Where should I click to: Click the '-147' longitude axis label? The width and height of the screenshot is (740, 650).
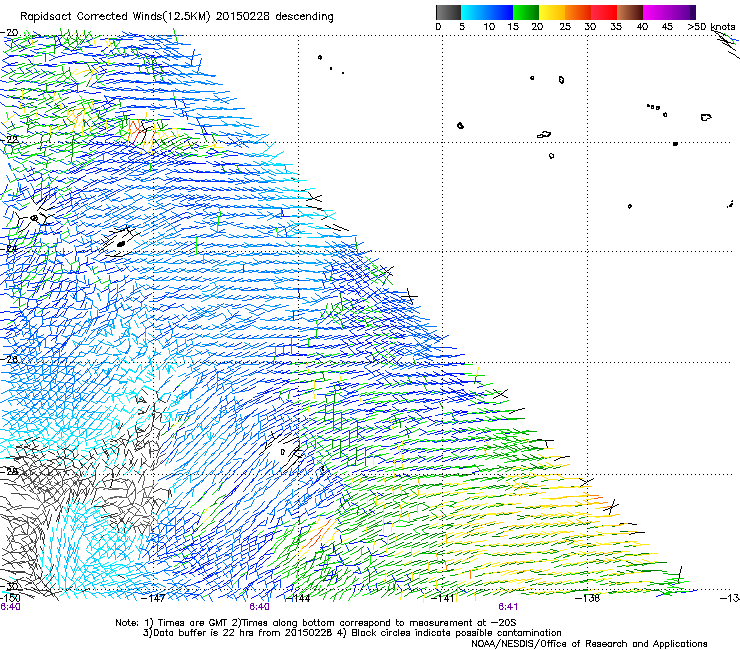[154, 598]
